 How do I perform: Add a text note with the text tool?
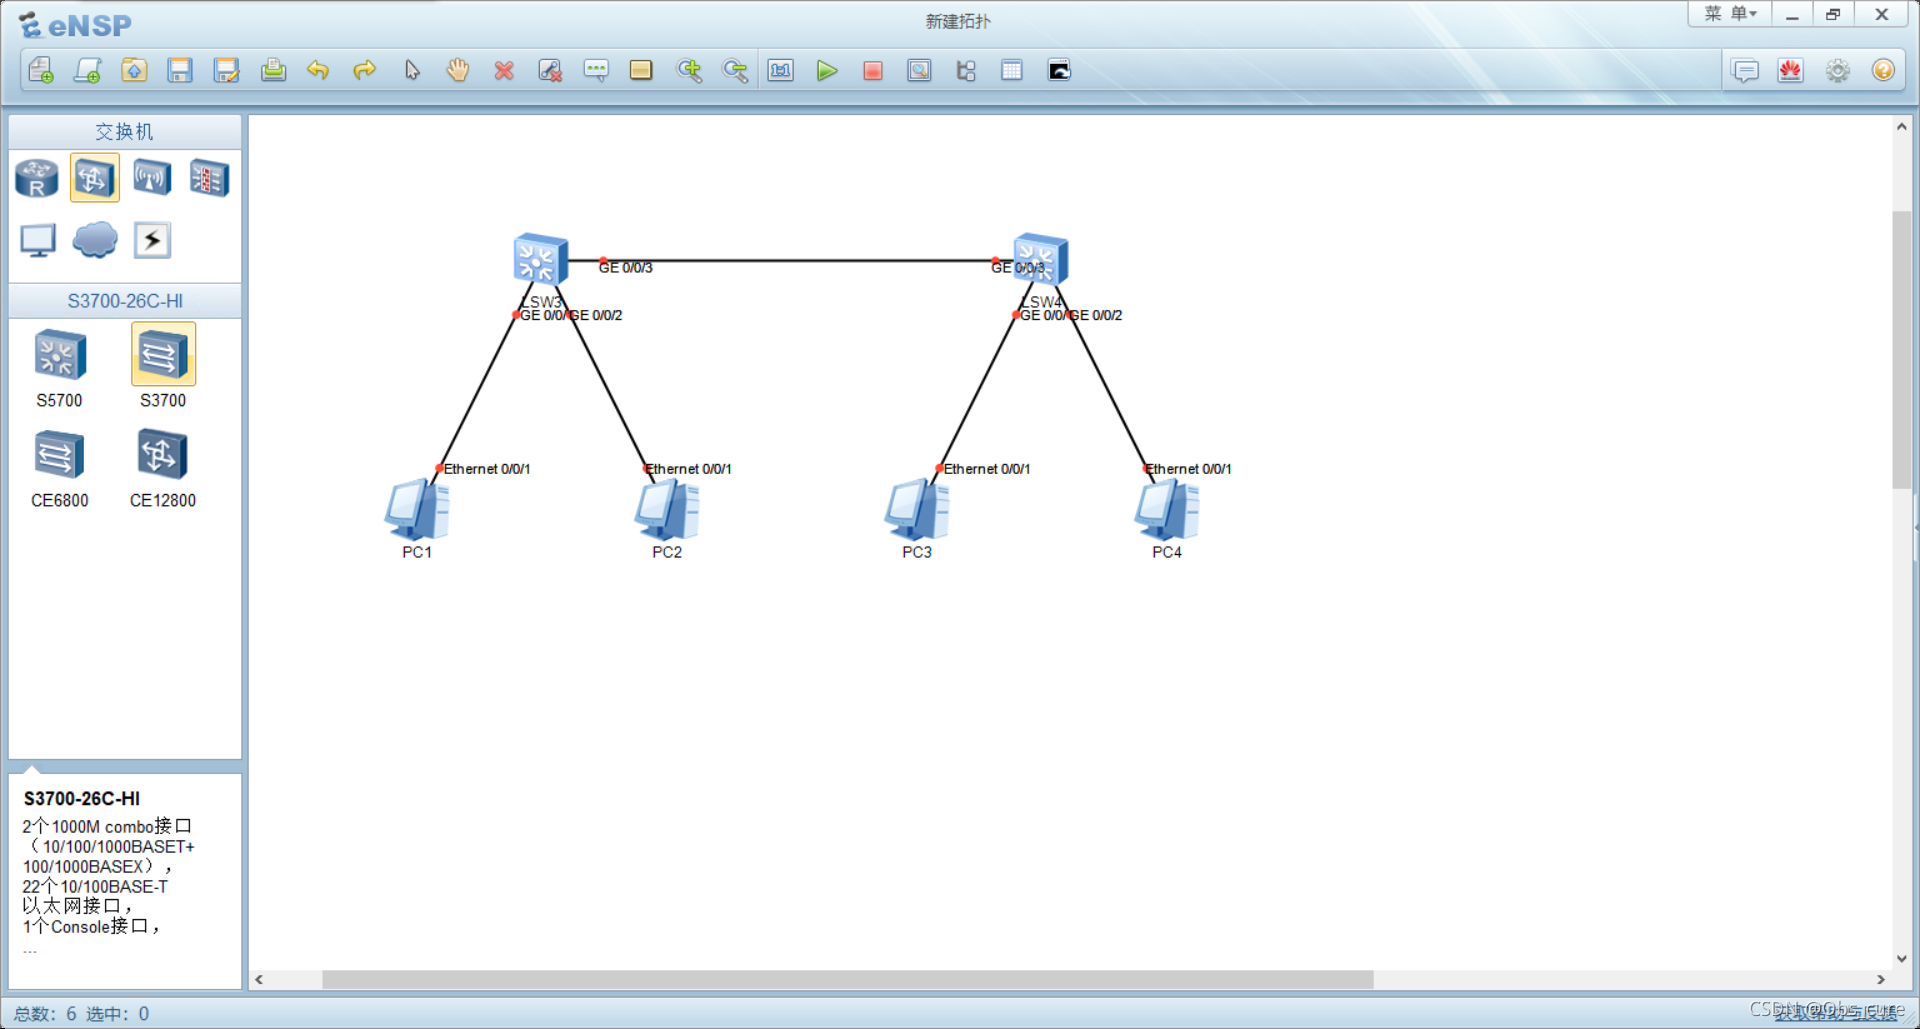coord(596,70)
